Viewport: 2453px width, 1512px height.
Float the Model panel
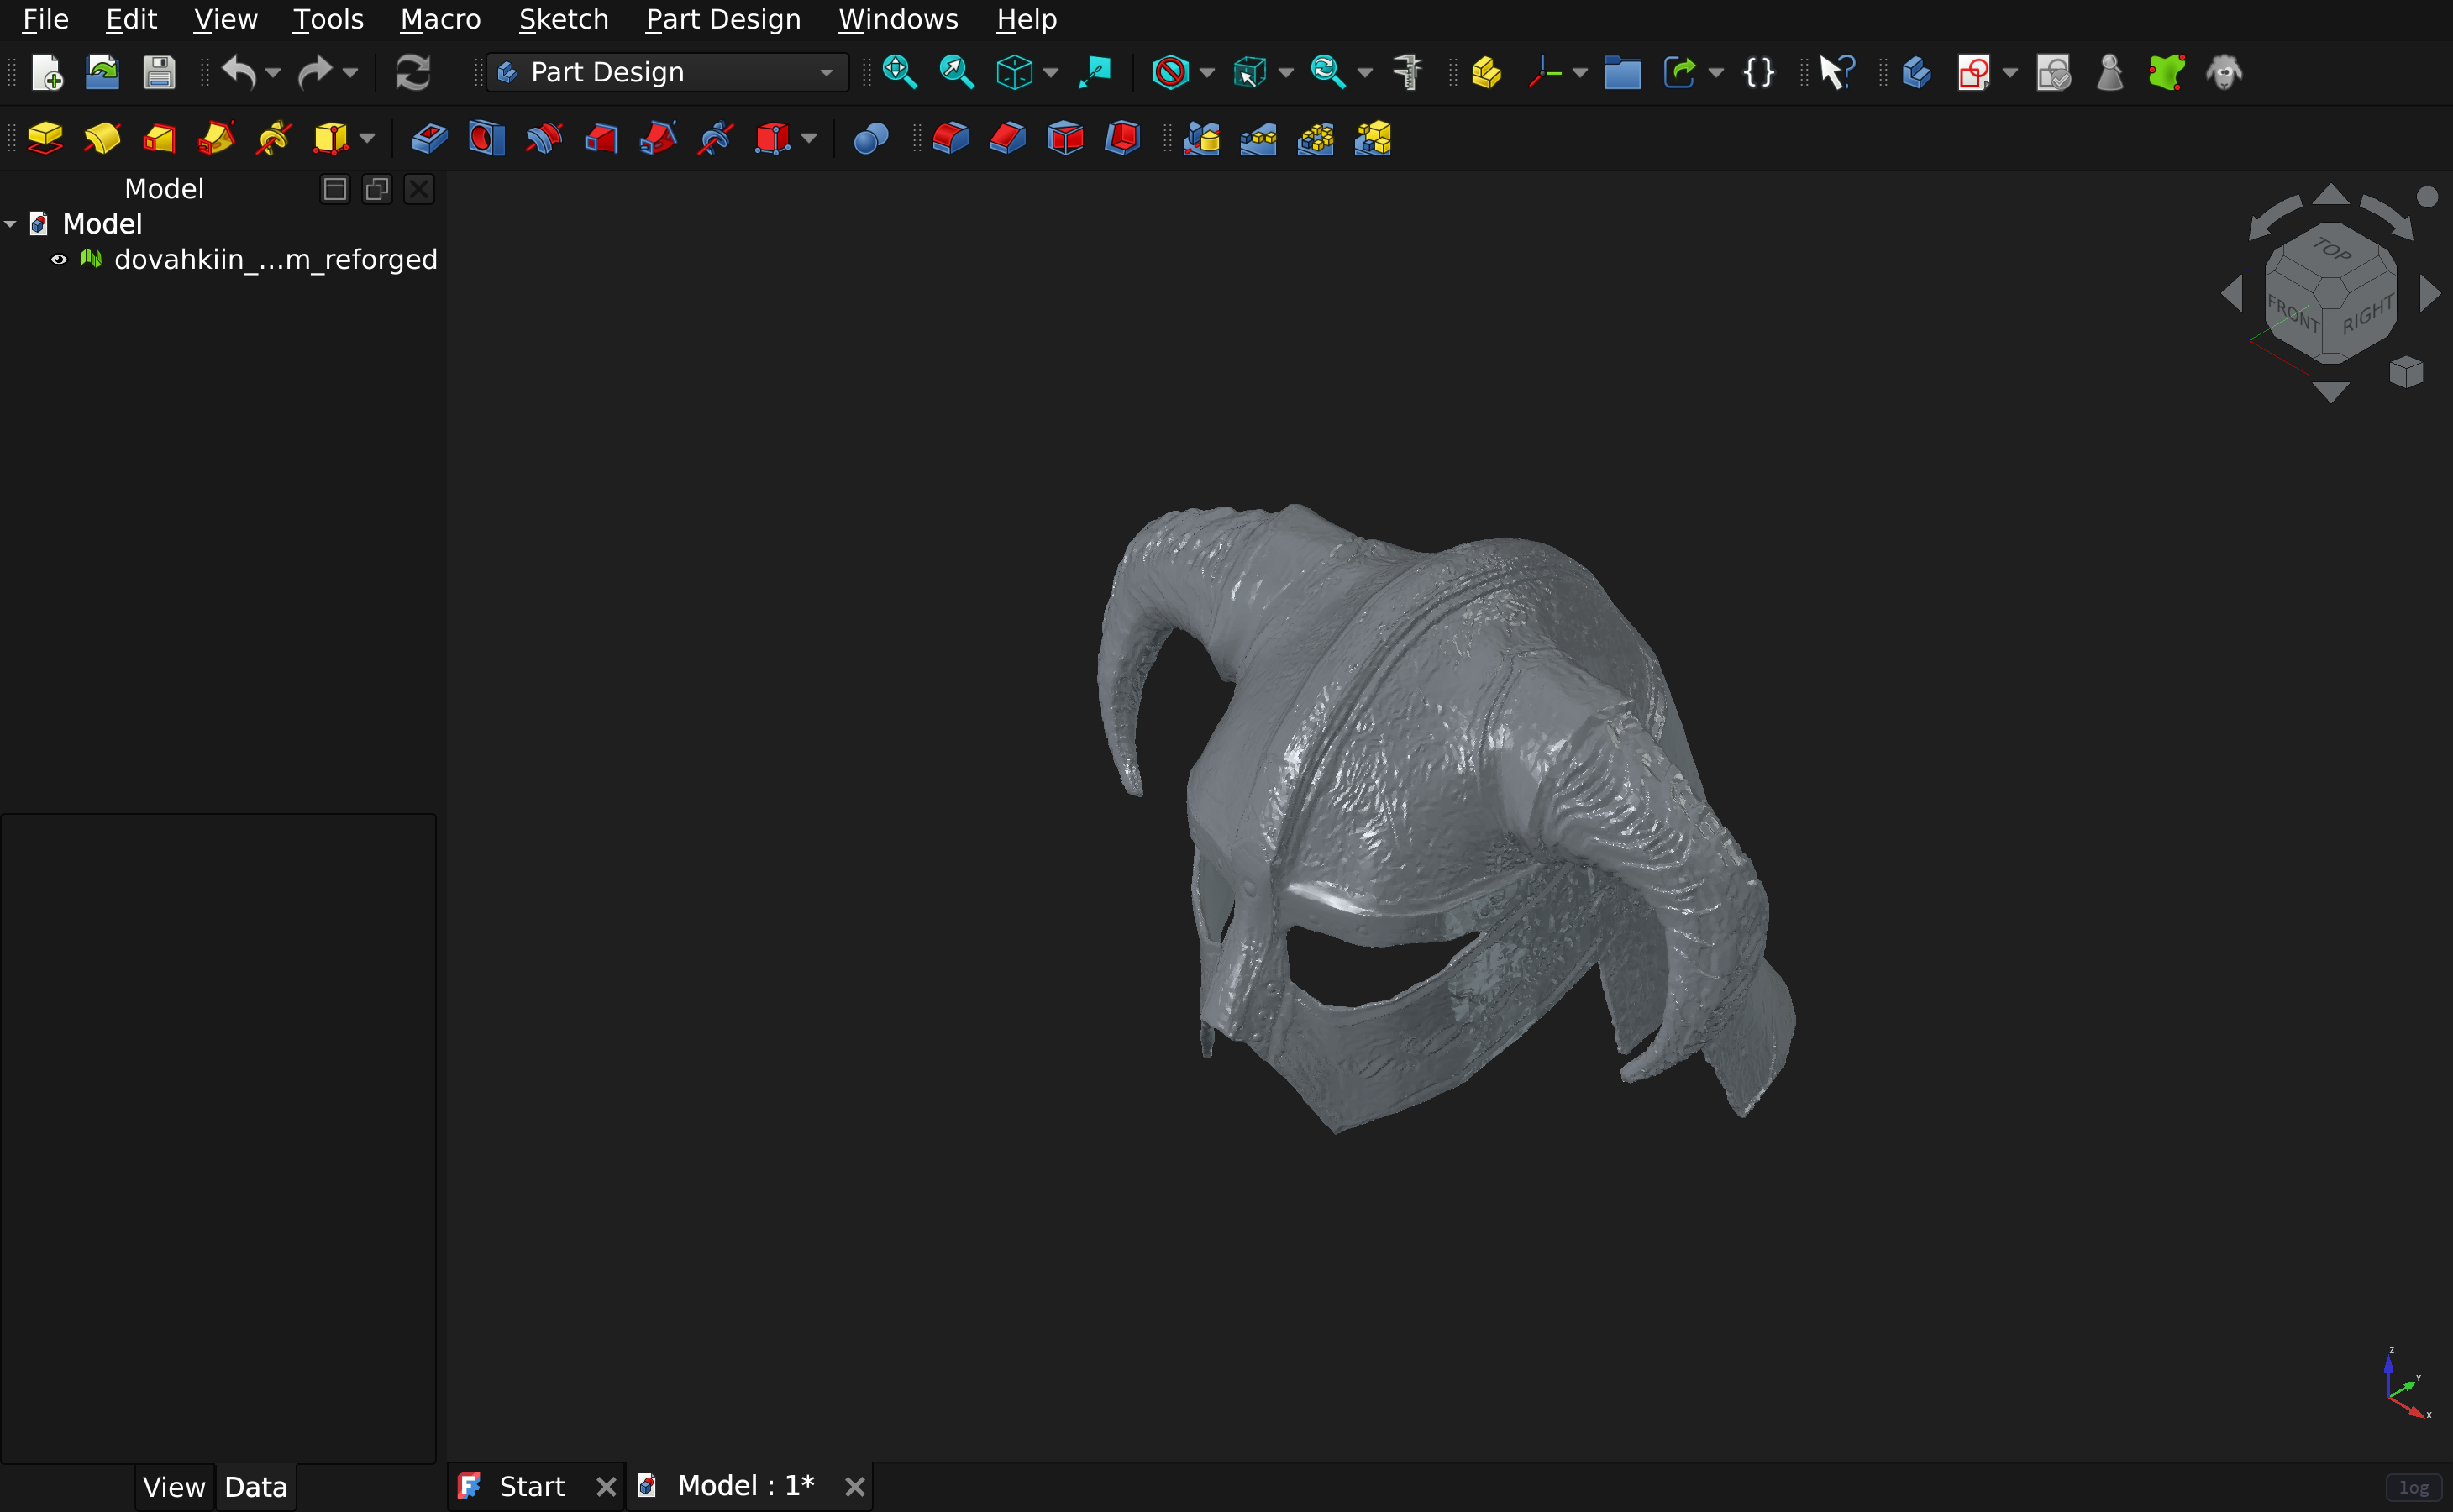click(x=377, y=189)
